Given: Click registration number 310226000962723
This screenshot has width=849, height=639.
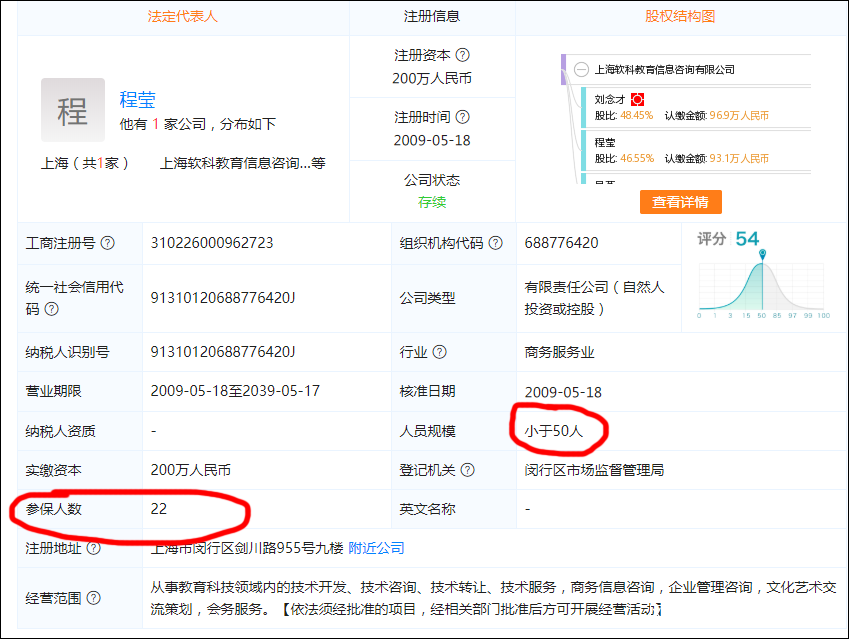Looking at the screenshot, I should [212, 243].
